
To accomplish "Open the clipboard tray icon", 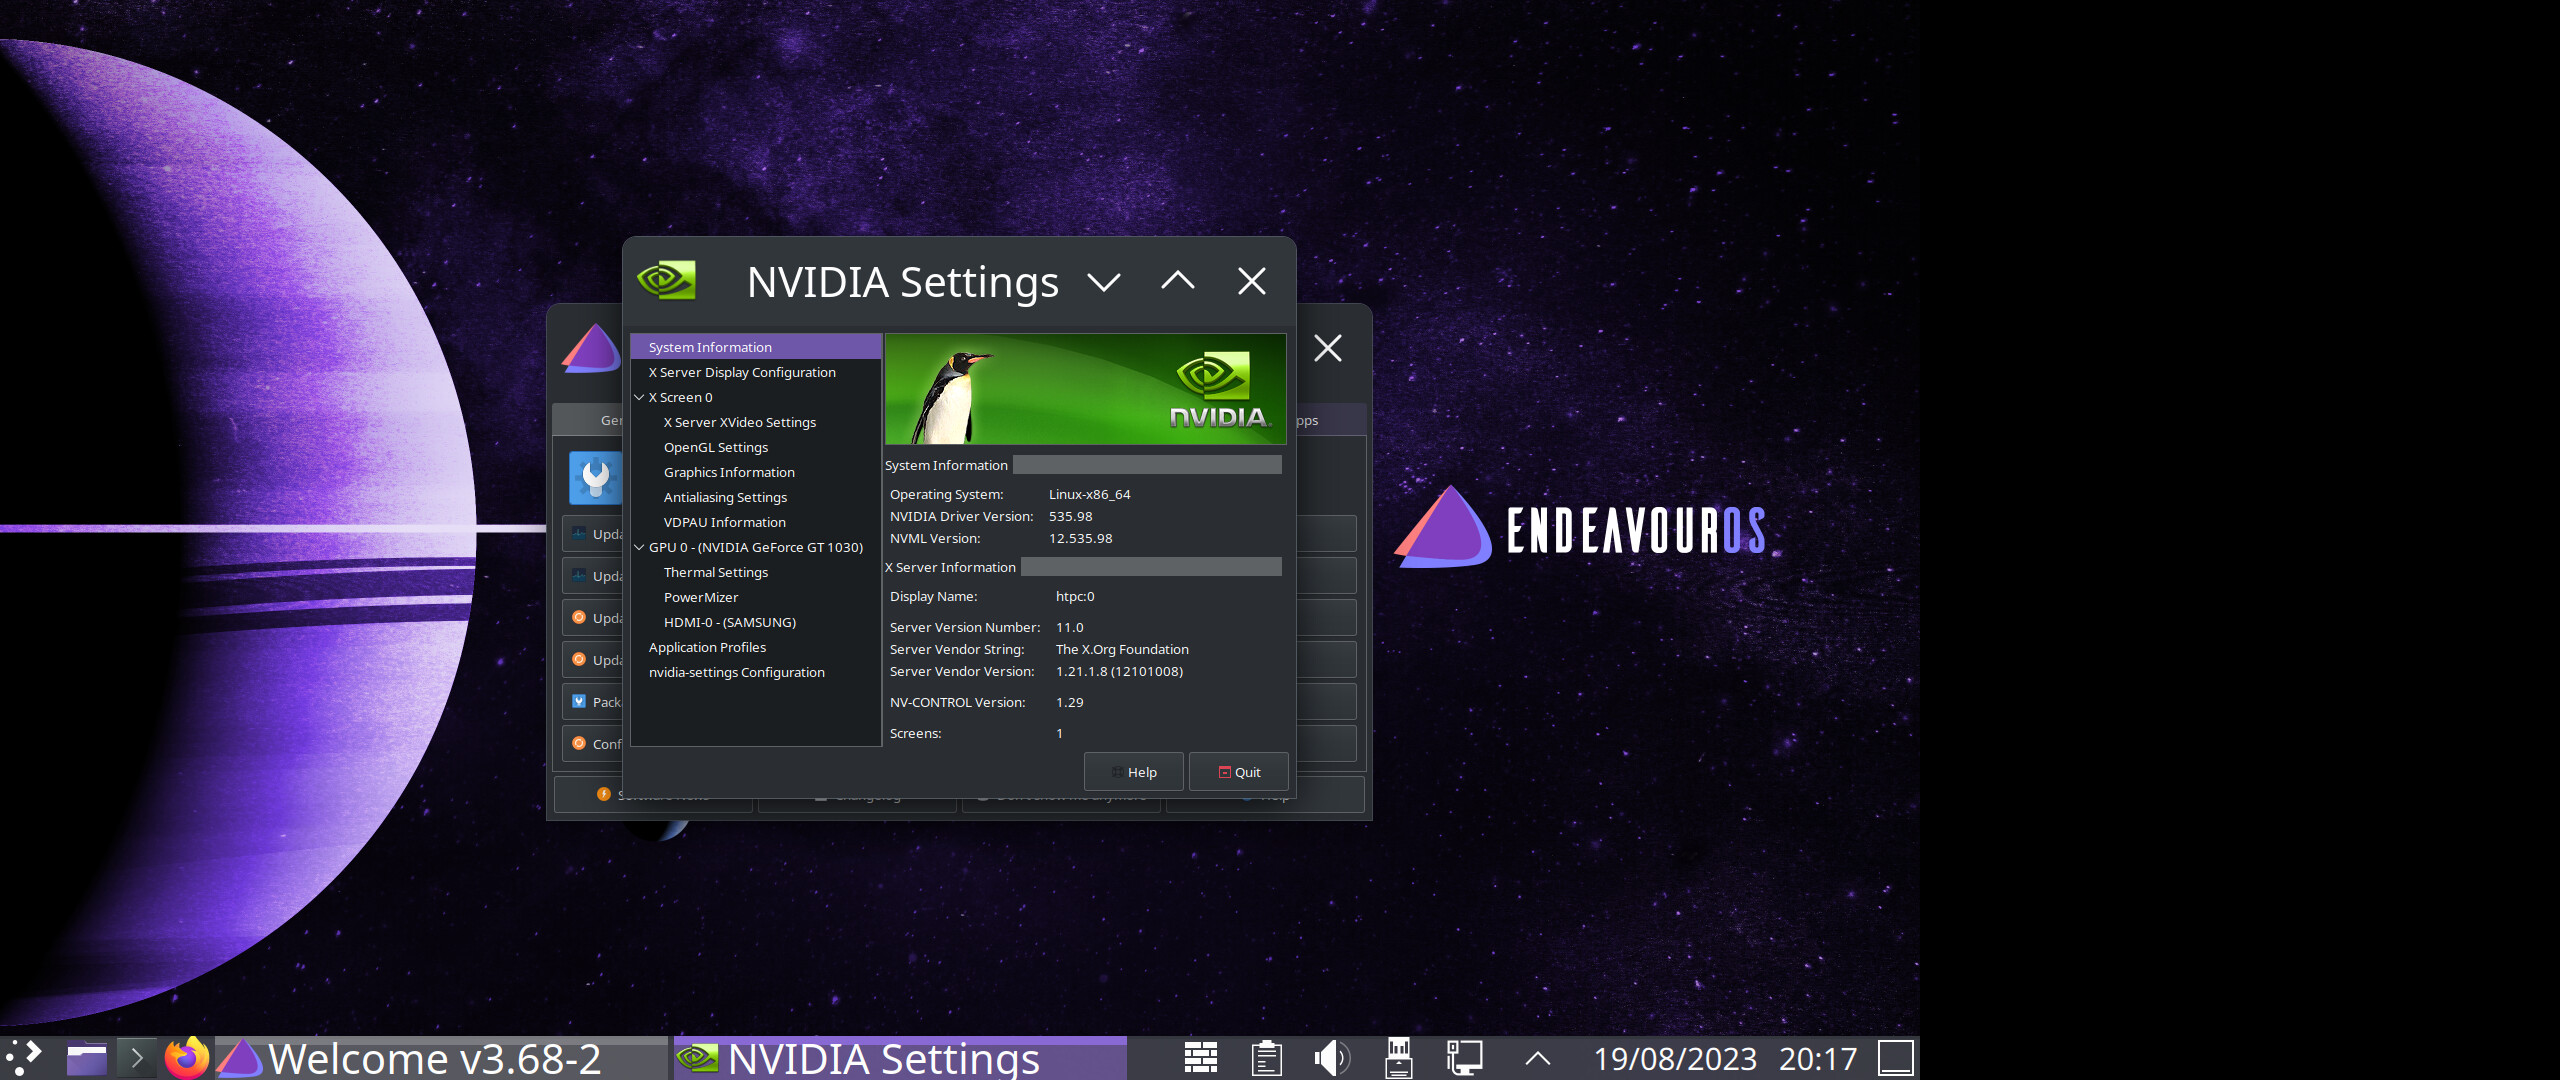I will point(1267,1058).
